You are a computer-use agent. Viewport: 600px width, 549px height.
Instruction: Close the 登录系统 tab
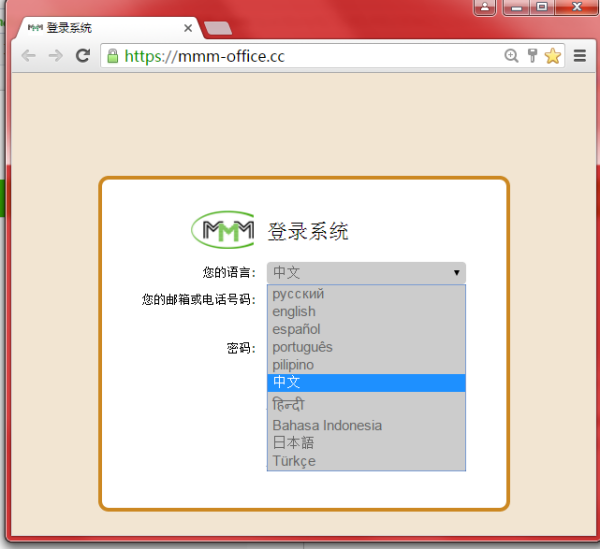click(188, 28)
